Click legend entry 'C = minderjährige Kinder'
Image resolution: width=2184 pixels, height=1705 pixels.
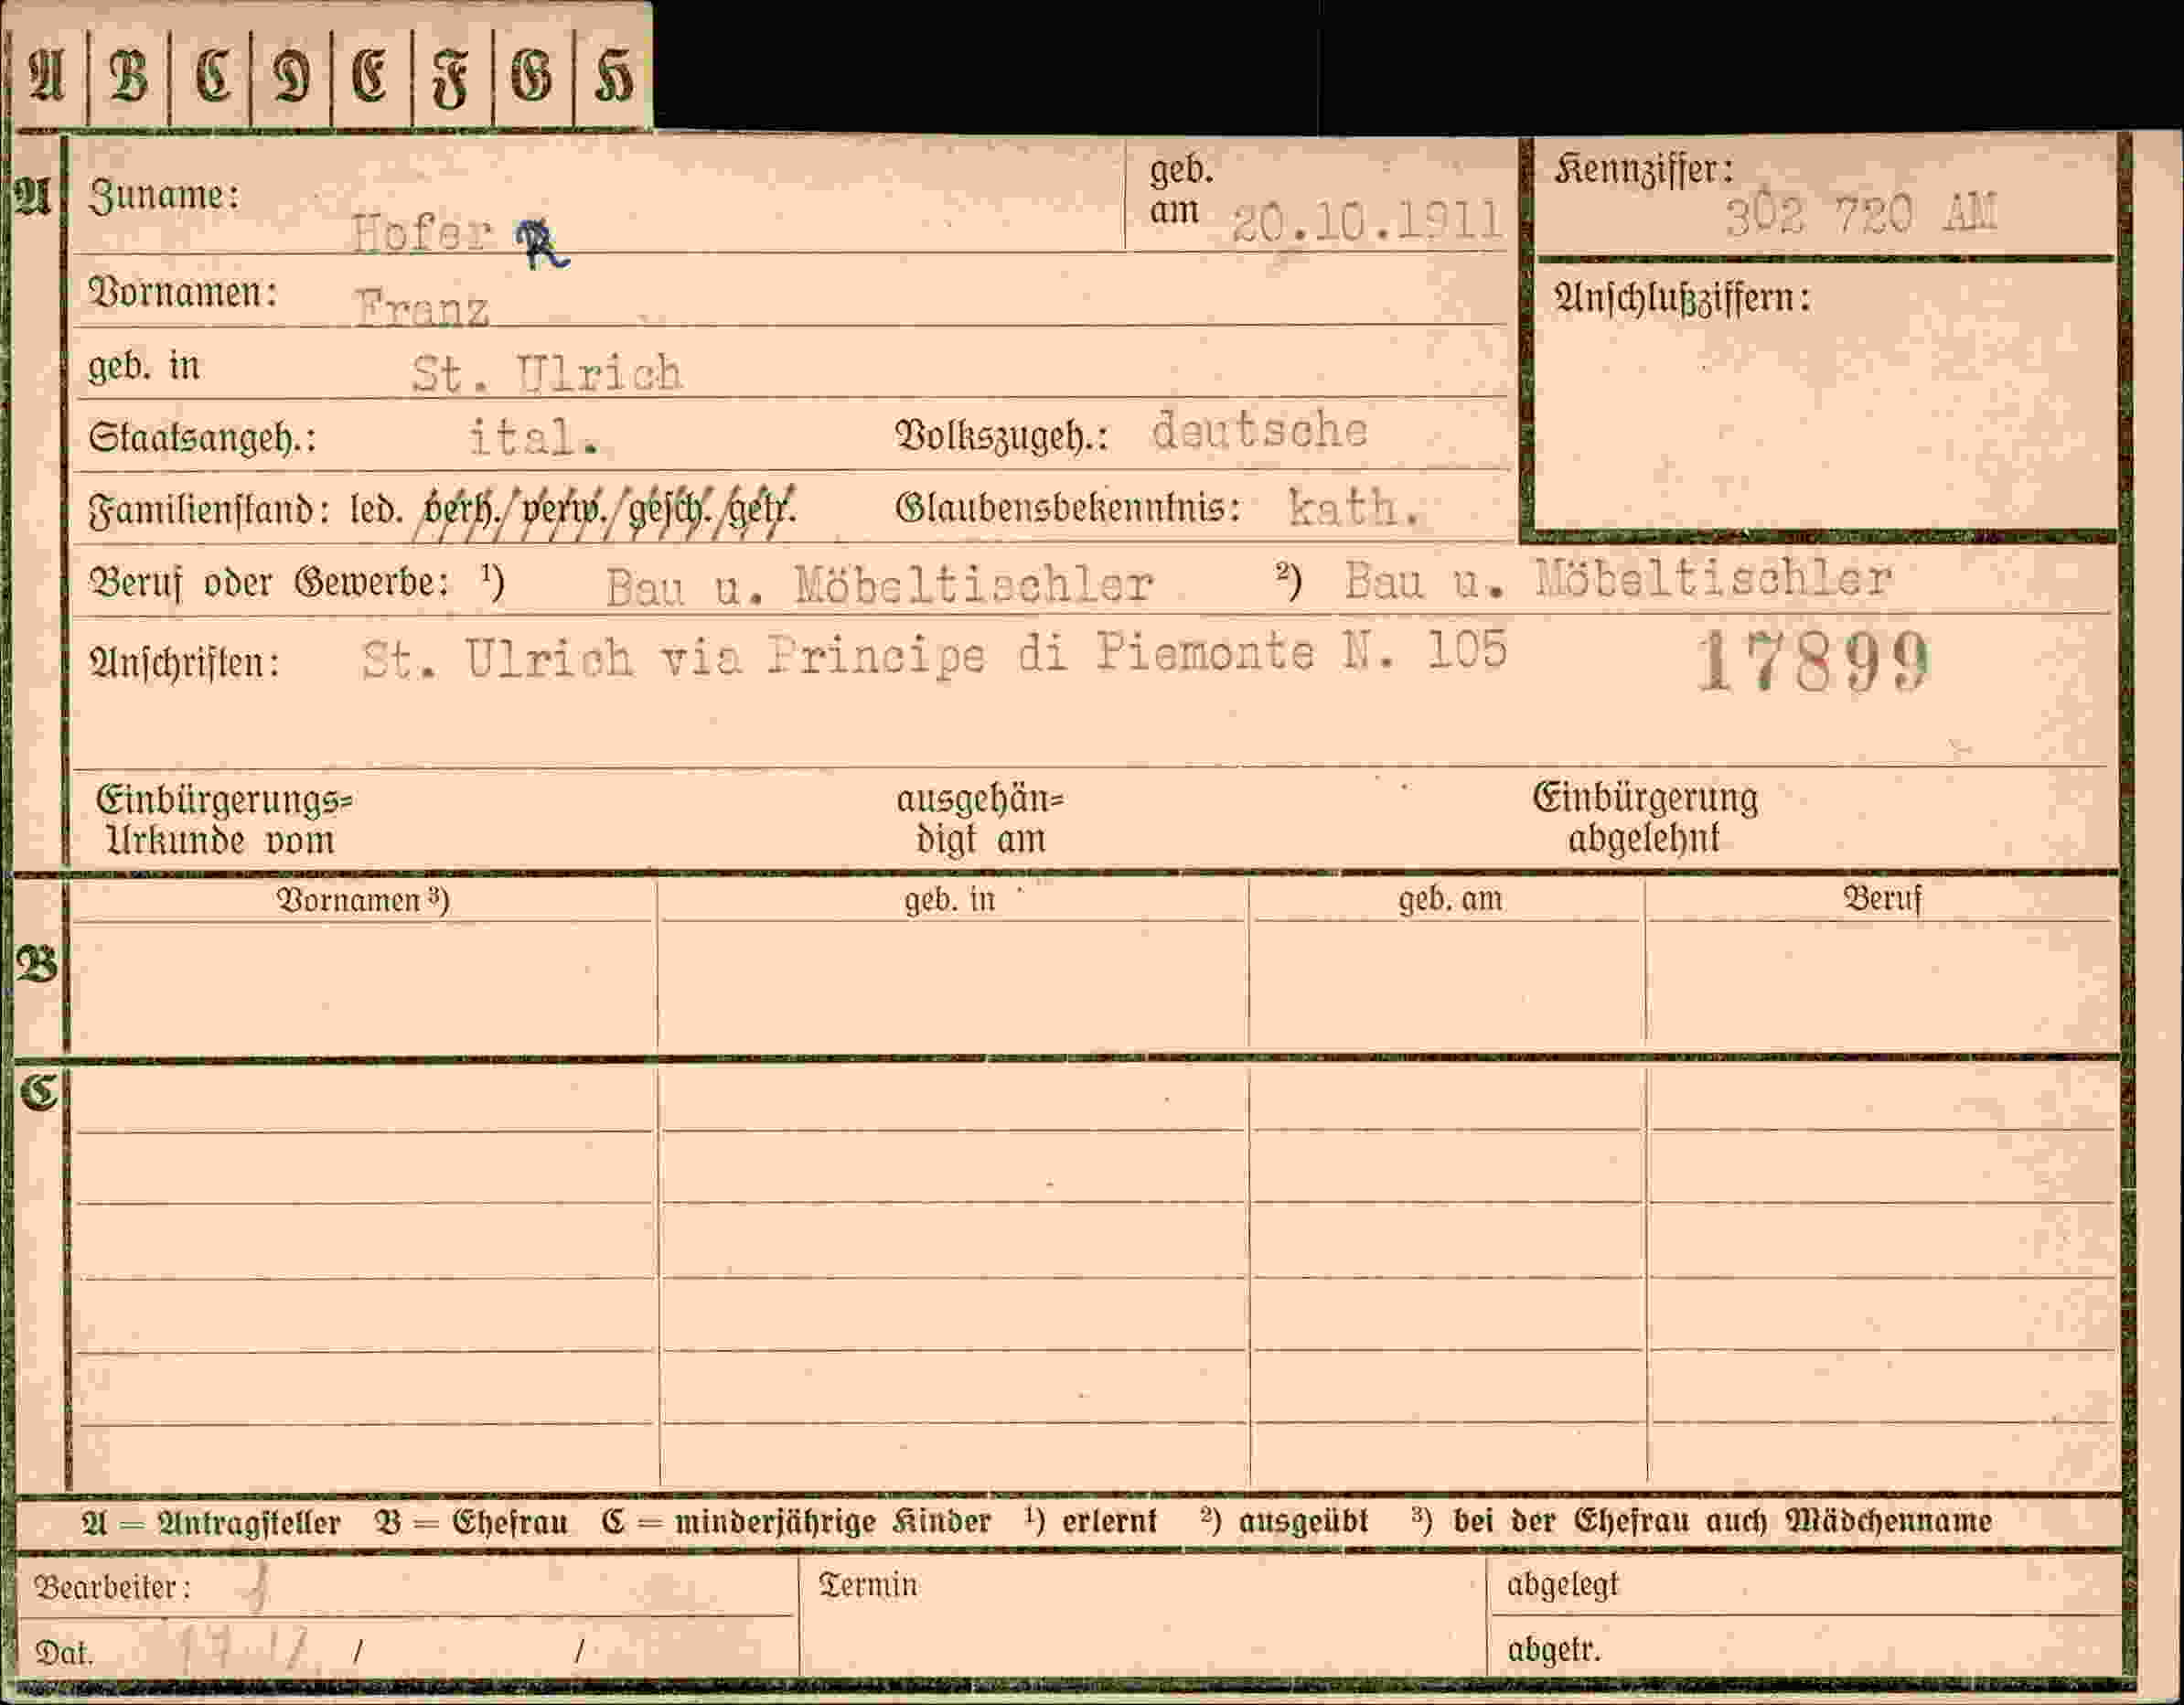[796, 1521]
